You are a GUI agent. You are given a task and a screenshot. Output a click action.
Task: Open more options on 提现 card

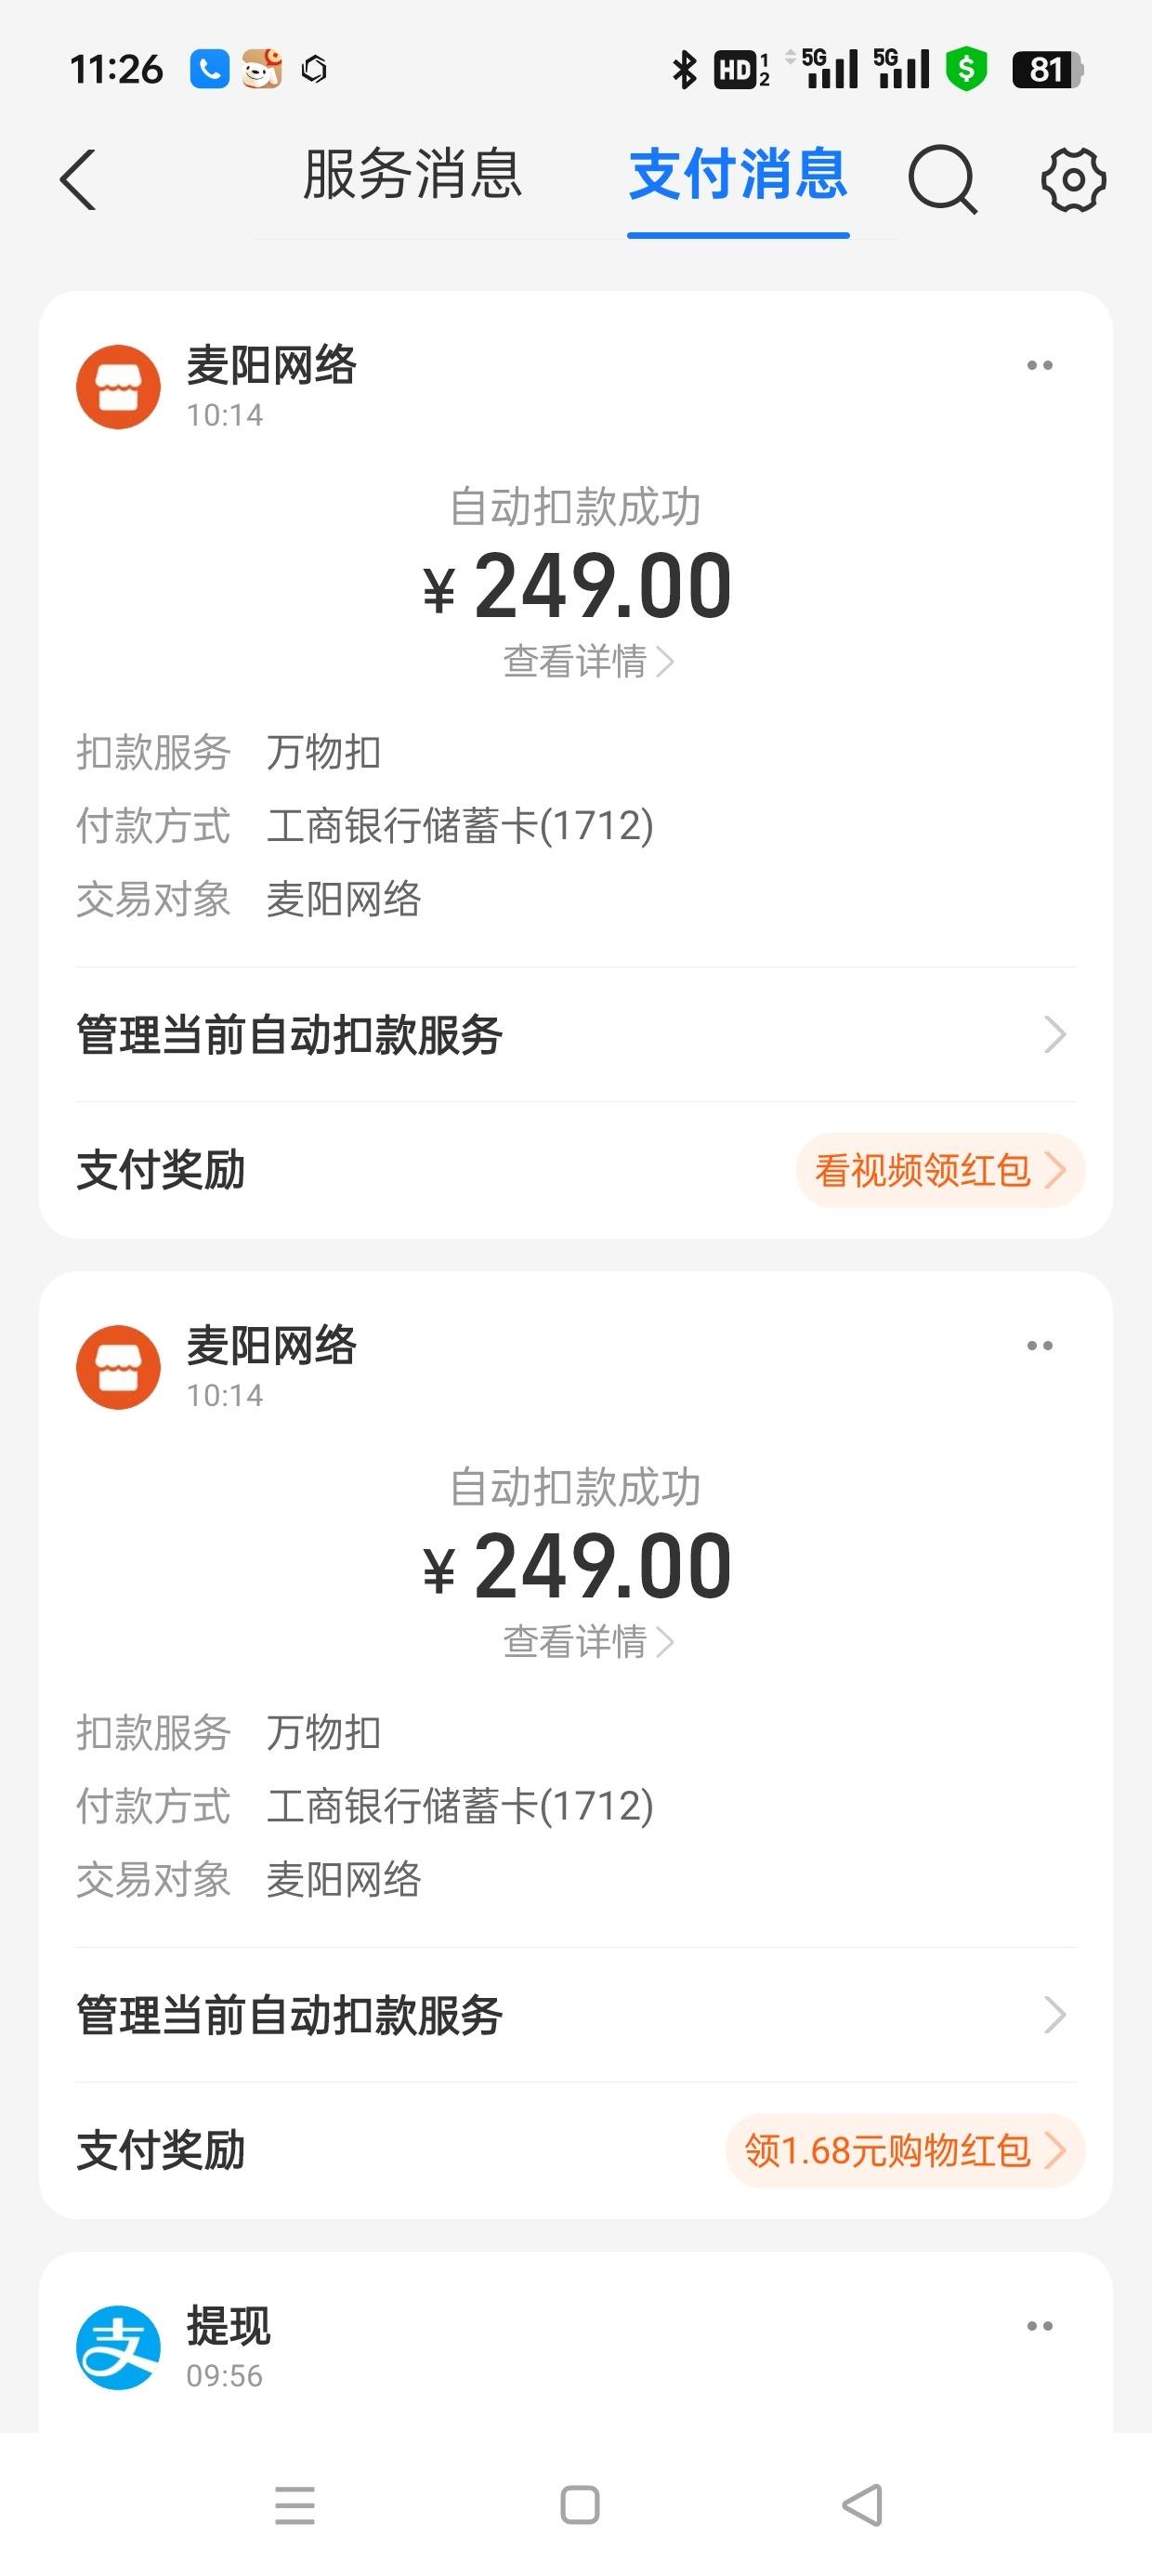[1040, 2326]
